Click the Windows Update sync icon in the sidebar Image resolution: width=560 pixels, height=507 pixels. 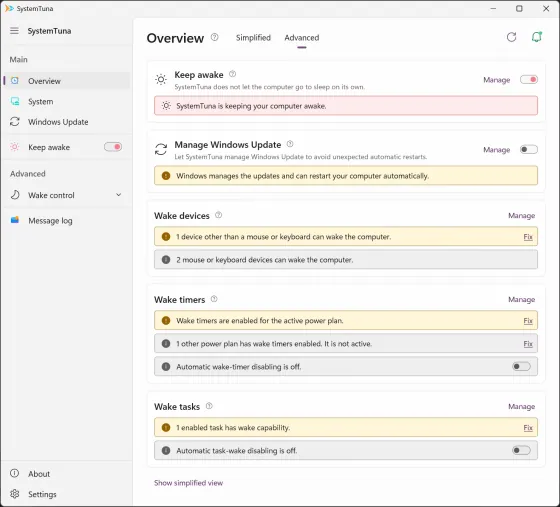15,122
